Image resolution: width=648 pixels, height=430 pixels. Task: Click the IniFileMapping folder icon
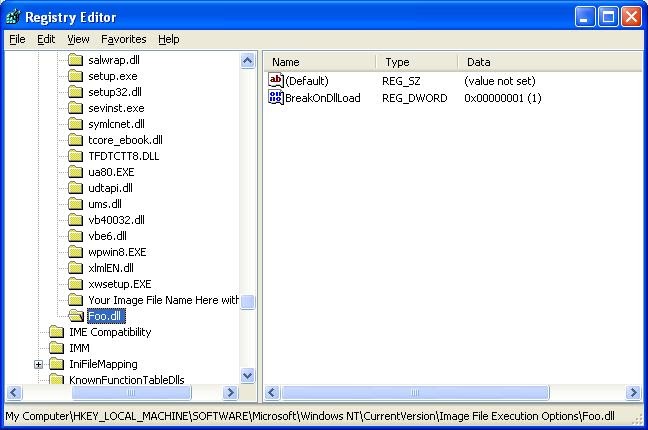pyautogui.click(x=56, y=364)
